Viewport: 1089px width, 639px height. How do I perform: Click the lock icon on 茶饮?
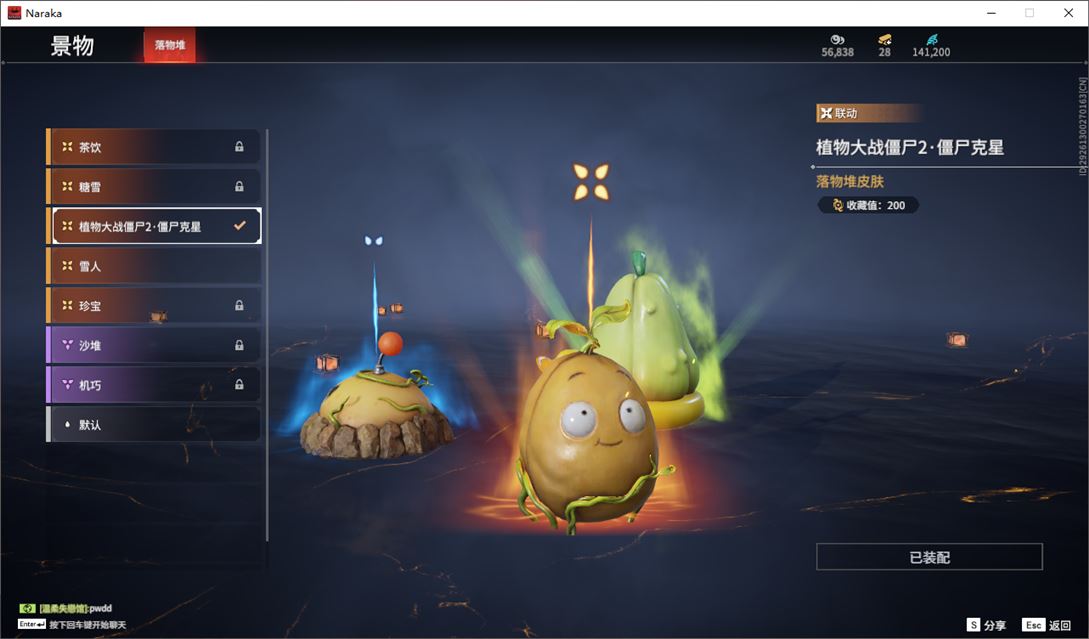click(239, 147)
